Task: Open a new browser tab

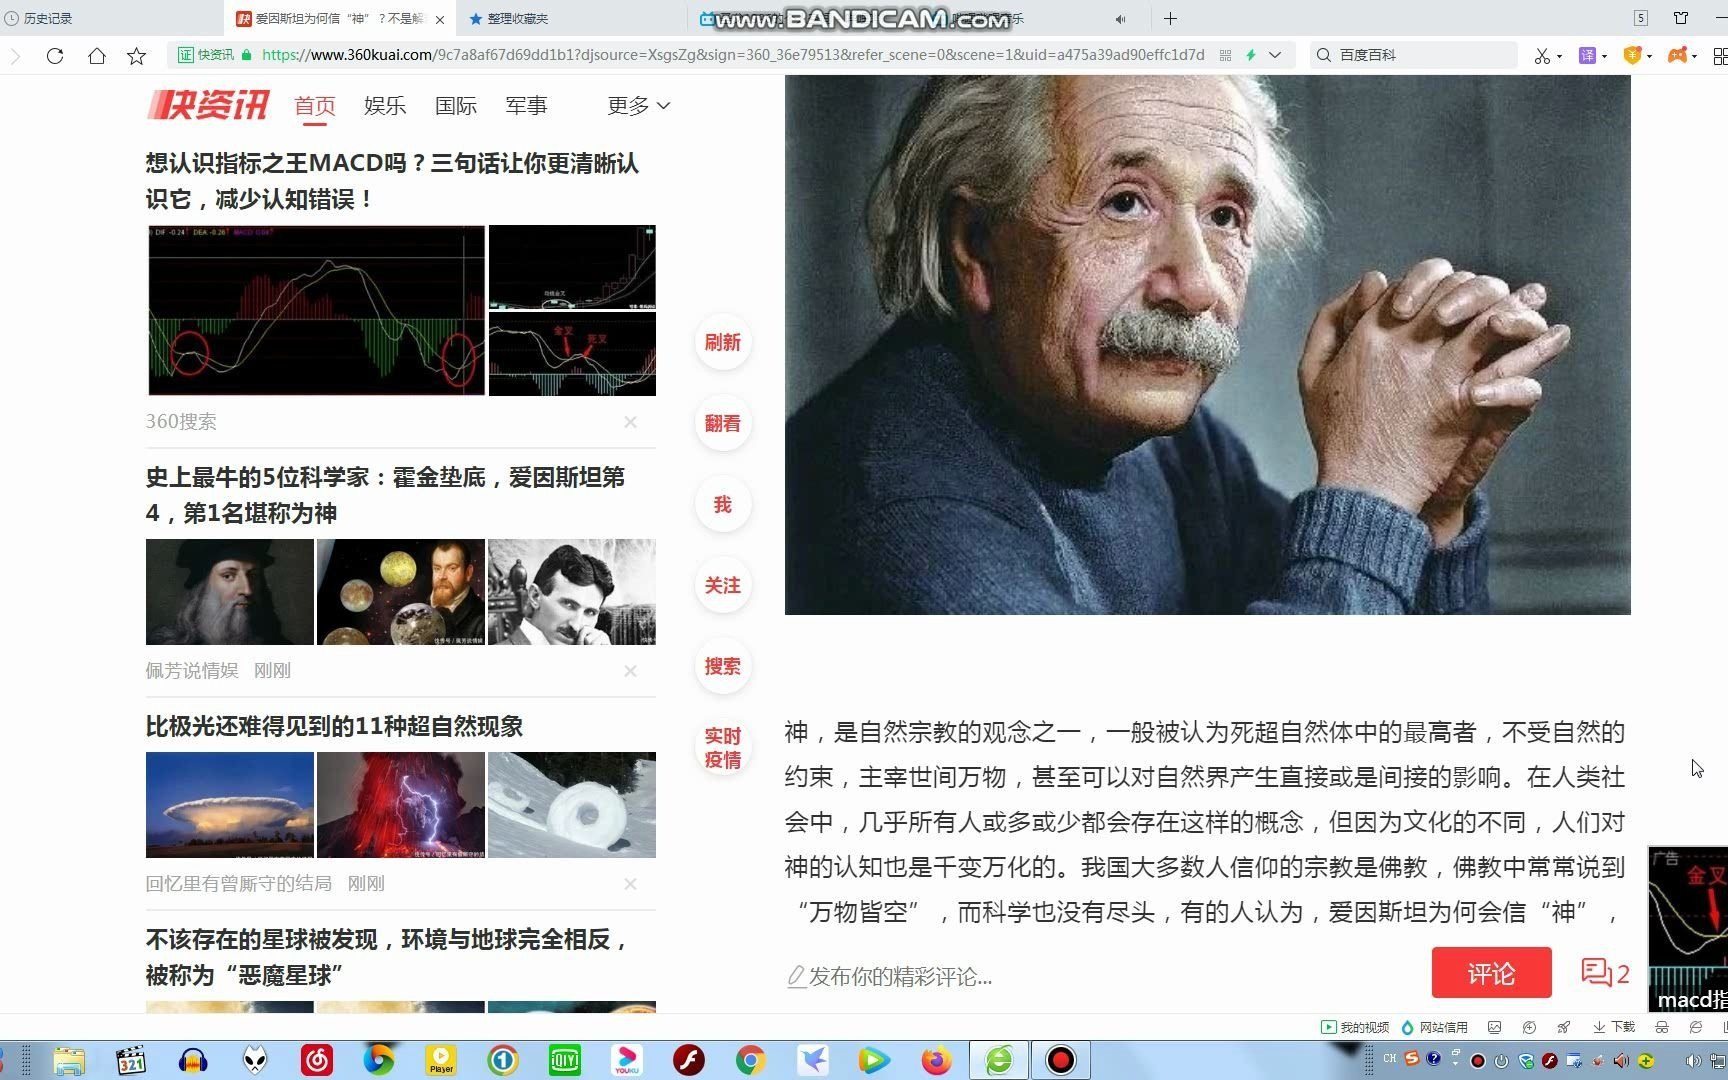Action: click(x=1170, y=18)
